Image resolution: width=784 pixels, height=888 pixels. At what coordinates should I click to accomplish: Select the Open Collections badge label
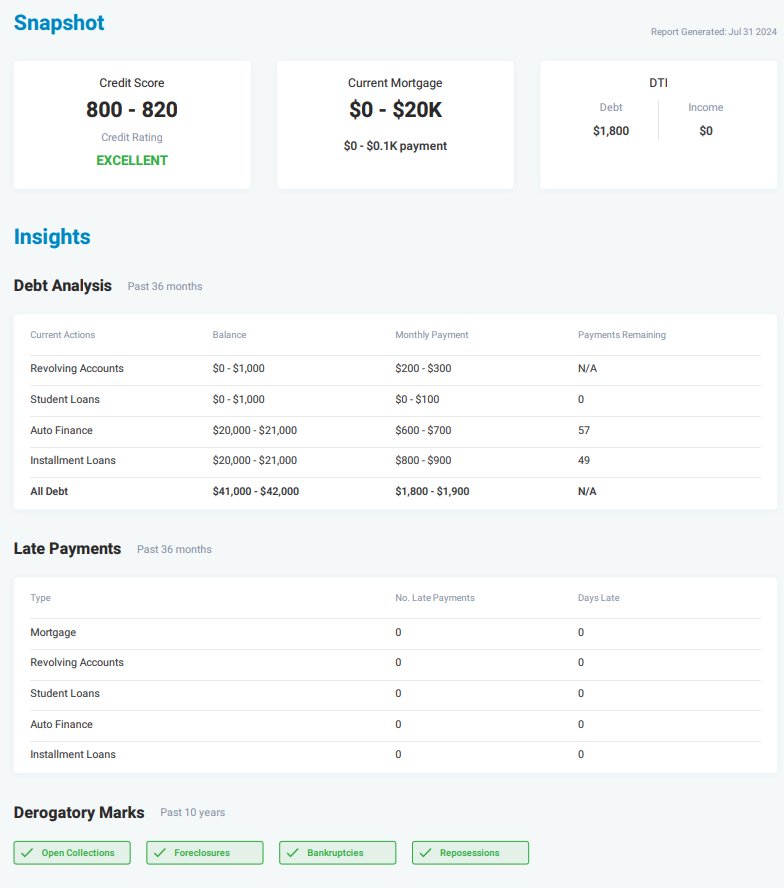[78, 852]
